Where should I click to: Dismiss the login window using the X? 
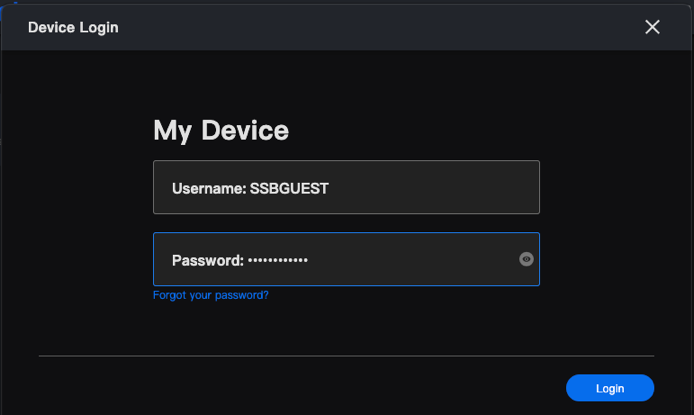coord(653,27)
